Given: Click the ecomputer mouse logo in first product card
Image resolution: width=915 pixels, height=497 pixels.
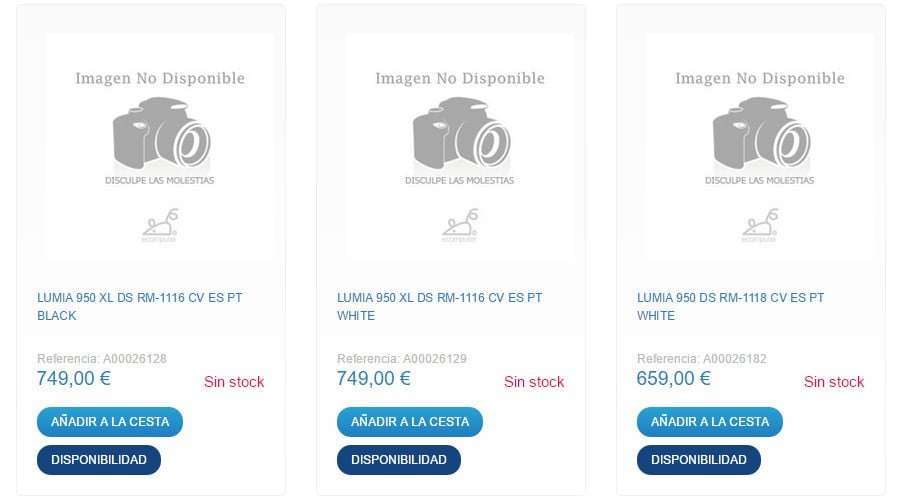Looking at the screenshot, I should point(160,225).
